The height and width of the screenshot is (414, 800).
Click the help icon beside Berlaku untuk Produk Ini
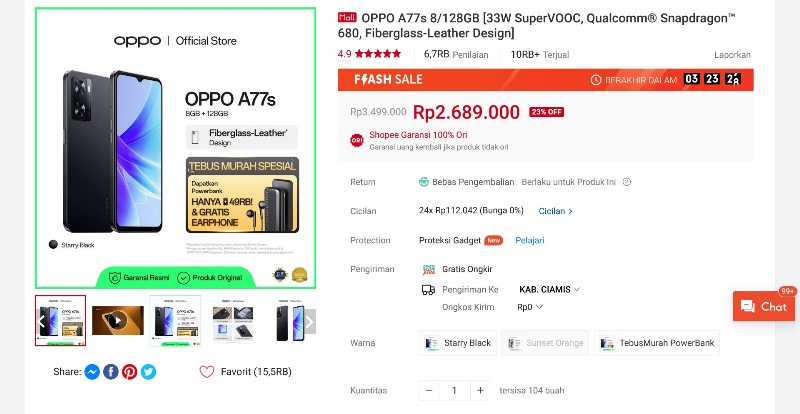[627, 182]
